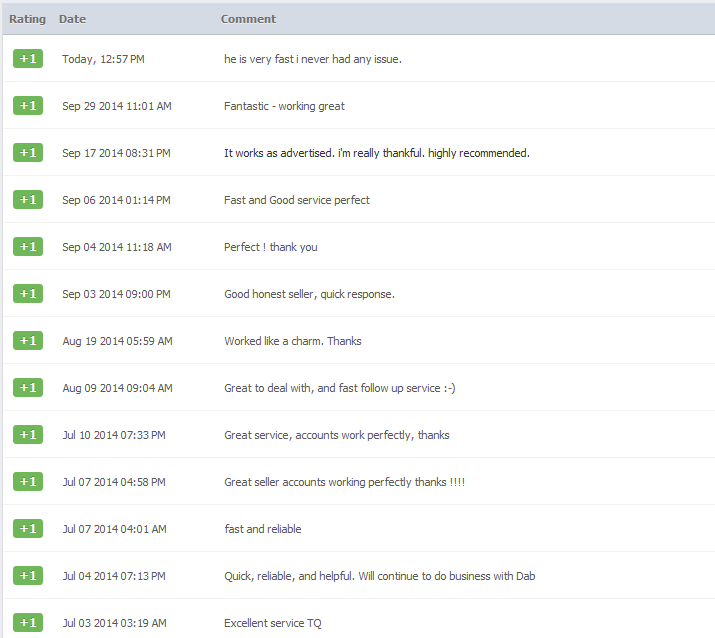
Task: Select the +1 badge on Jul 03 row
Action: (x=28, y=622)
